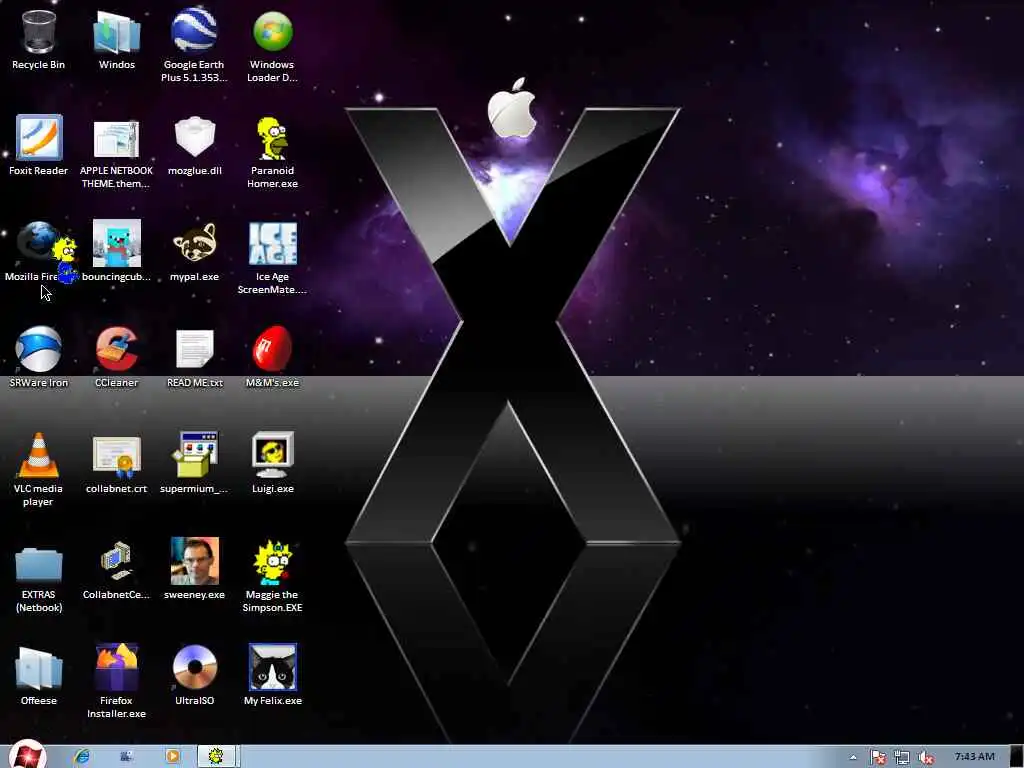1024x768 pixels.
Task: Select the Windos folder icon
Action: (x=116, y=31)
